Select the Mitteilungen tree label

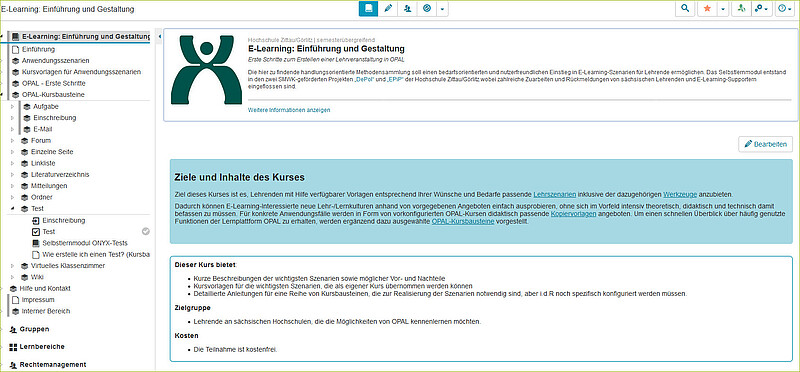tap(49, 186)
